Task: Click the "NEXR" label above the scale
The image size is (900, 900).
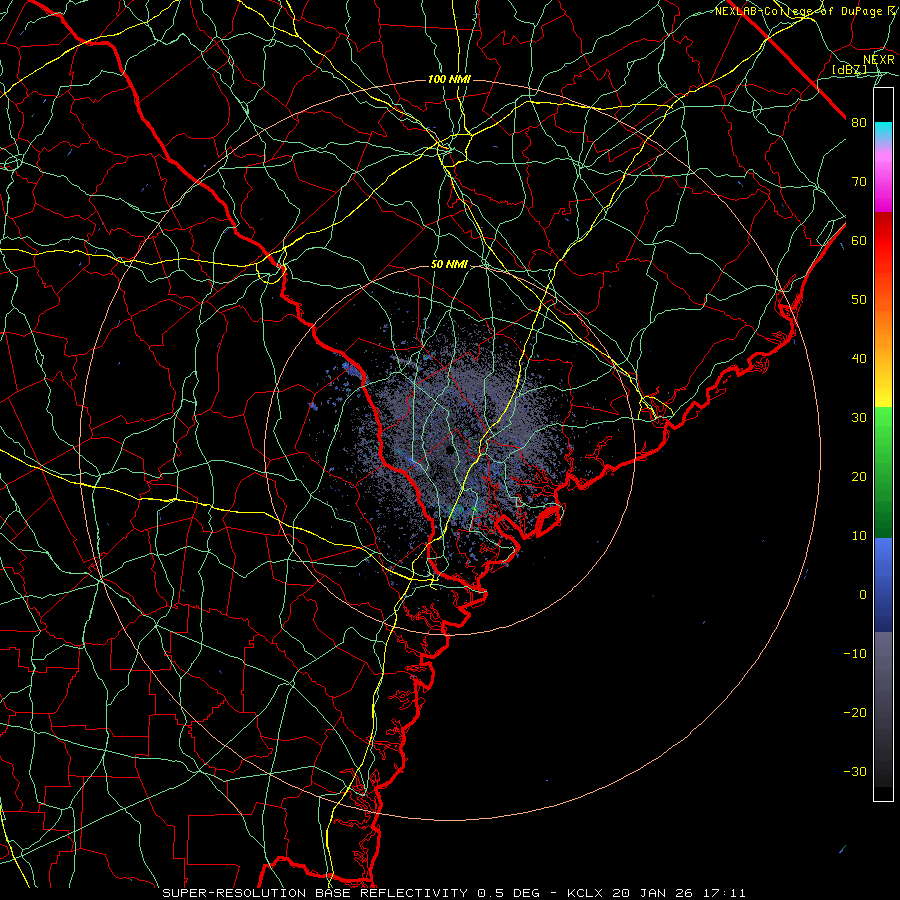Action: 879,60
